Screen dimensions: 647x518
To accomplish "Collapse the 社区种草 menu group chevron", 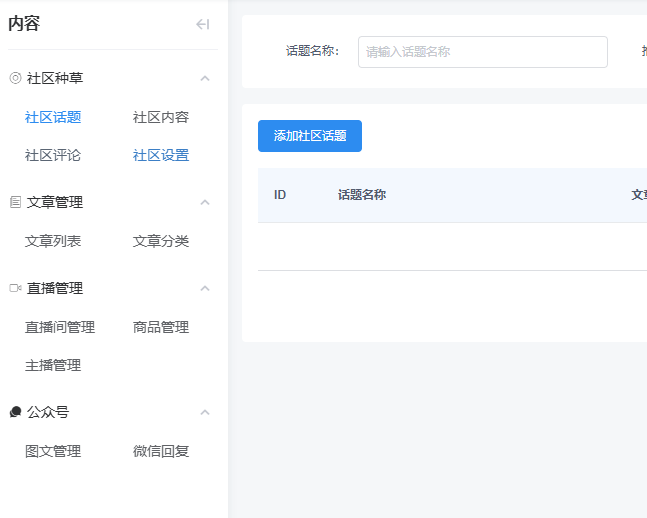I will pos(205,78).
